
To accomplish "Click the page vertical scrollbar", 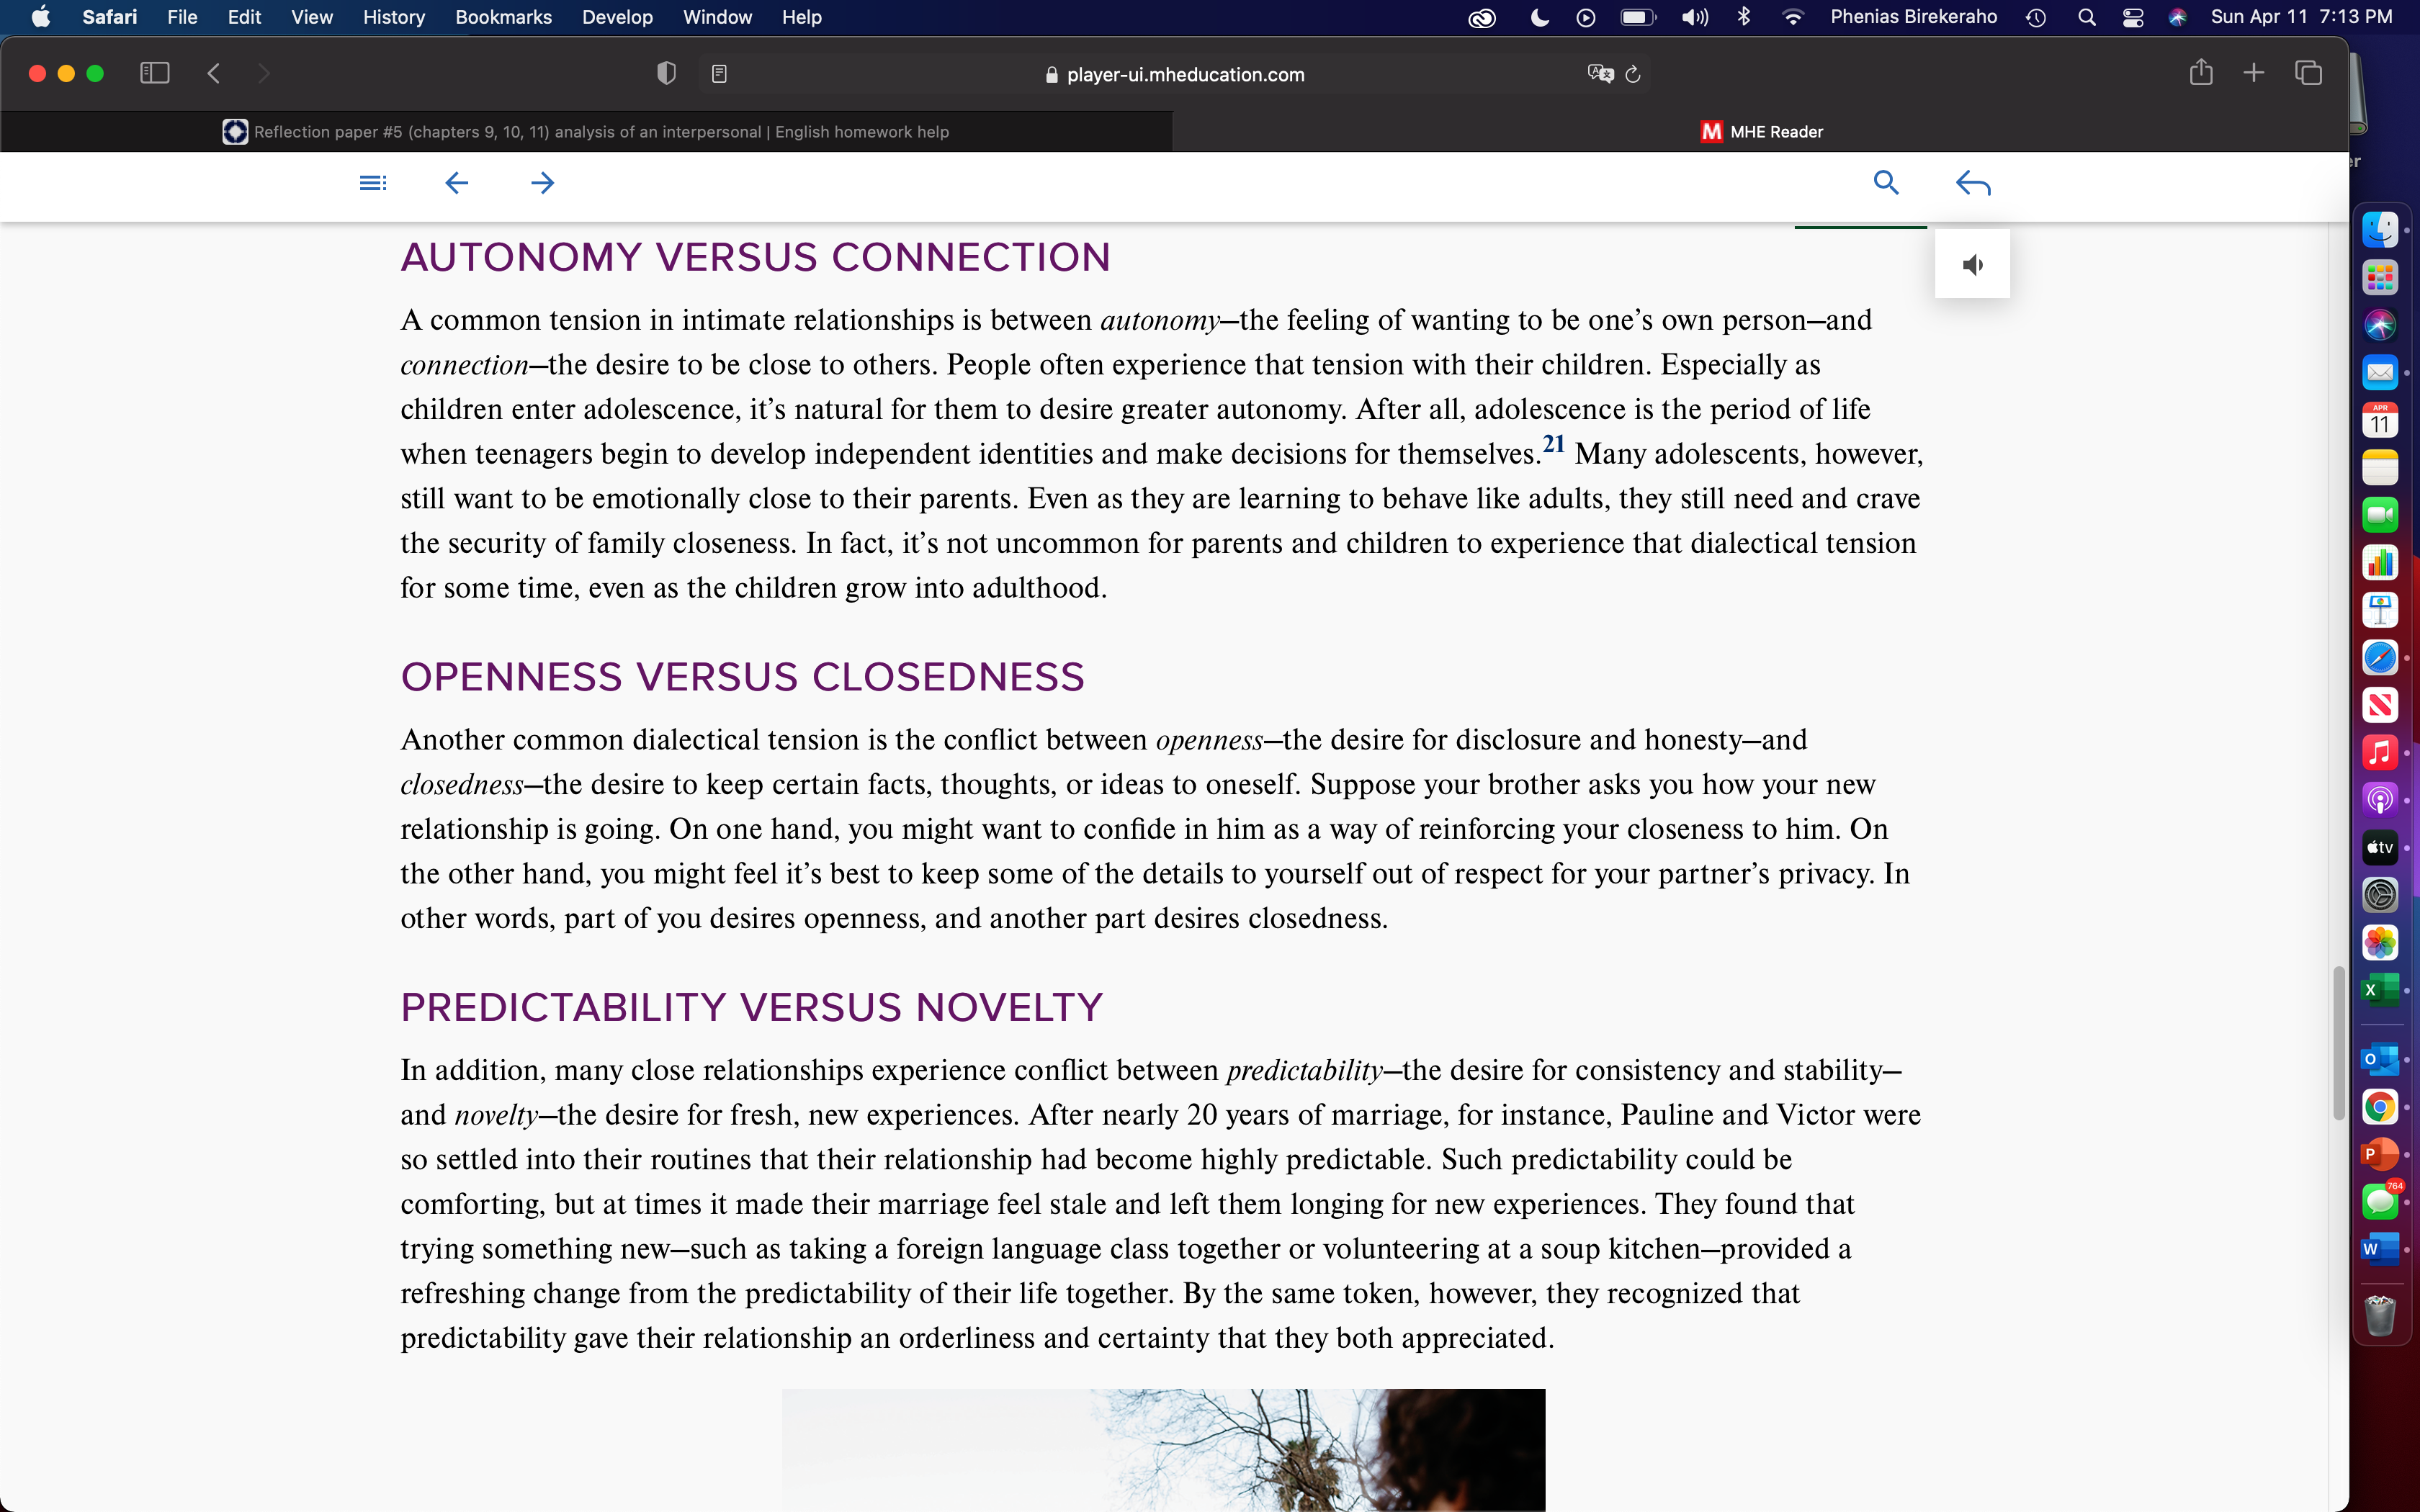I will [x=2338, y=1043].
